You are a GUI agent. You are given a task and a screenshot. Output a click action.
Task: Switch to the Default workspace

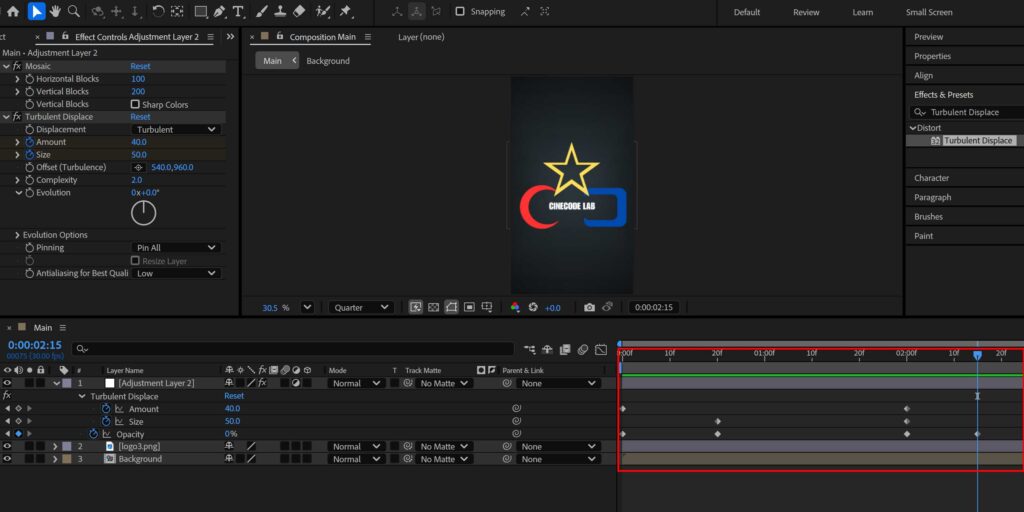tap(746, 12)
